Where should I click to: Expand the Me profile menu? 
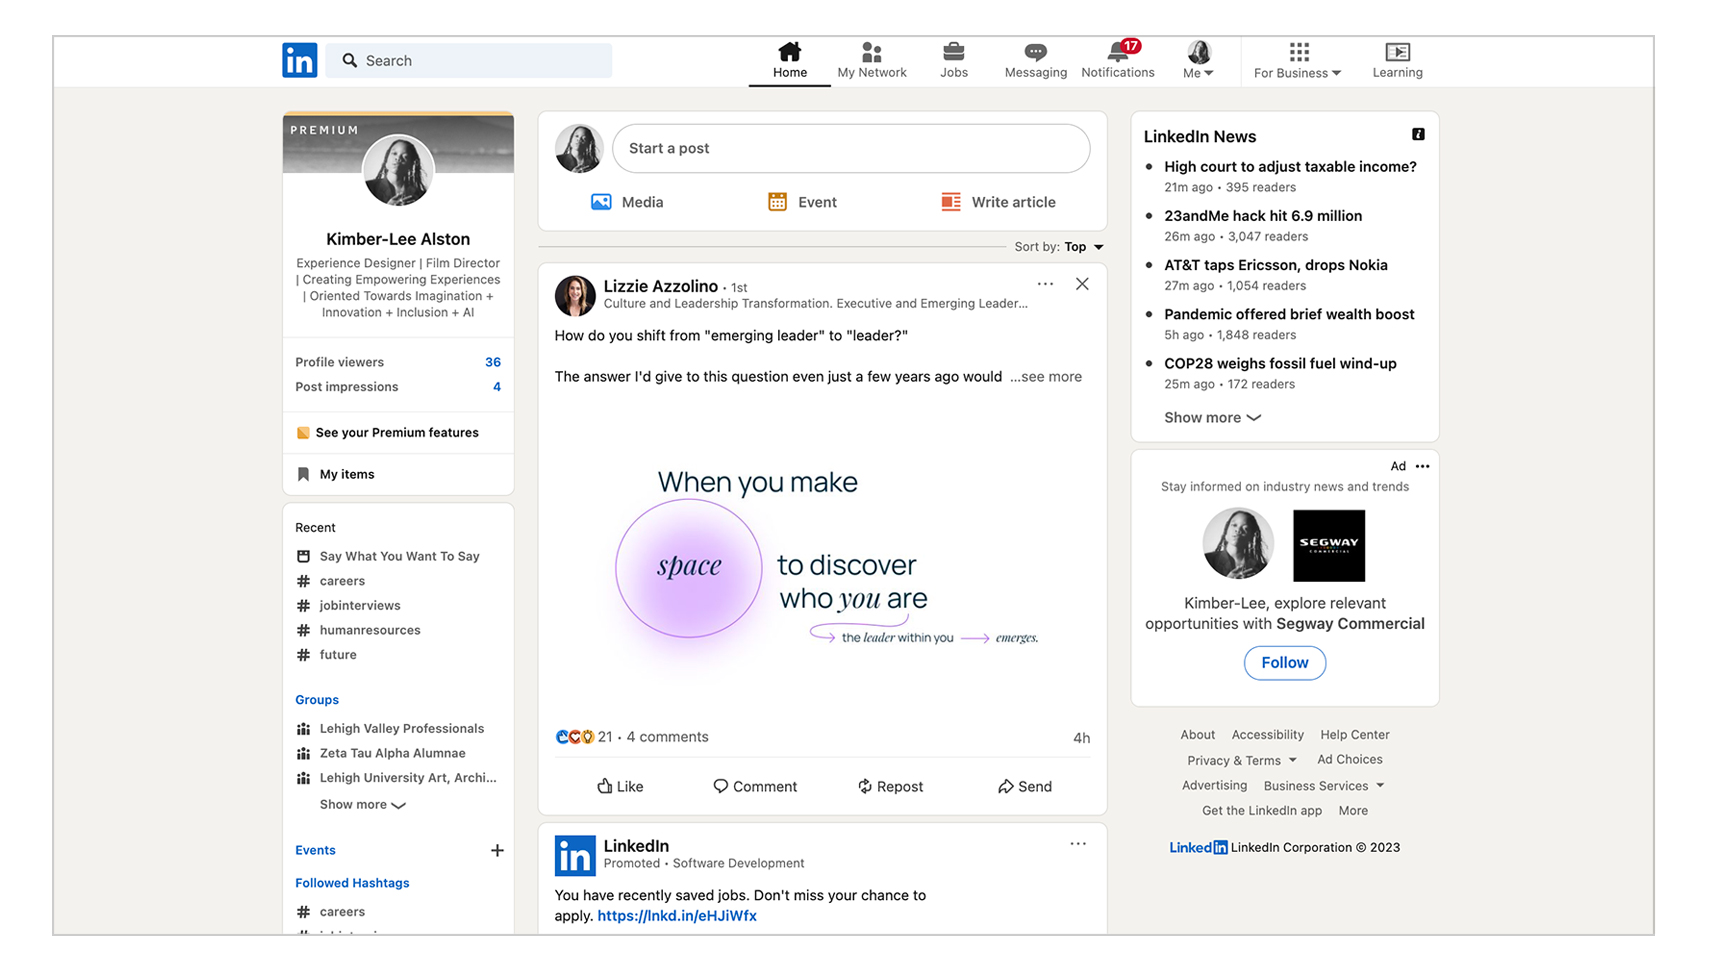click(1198, 61)
